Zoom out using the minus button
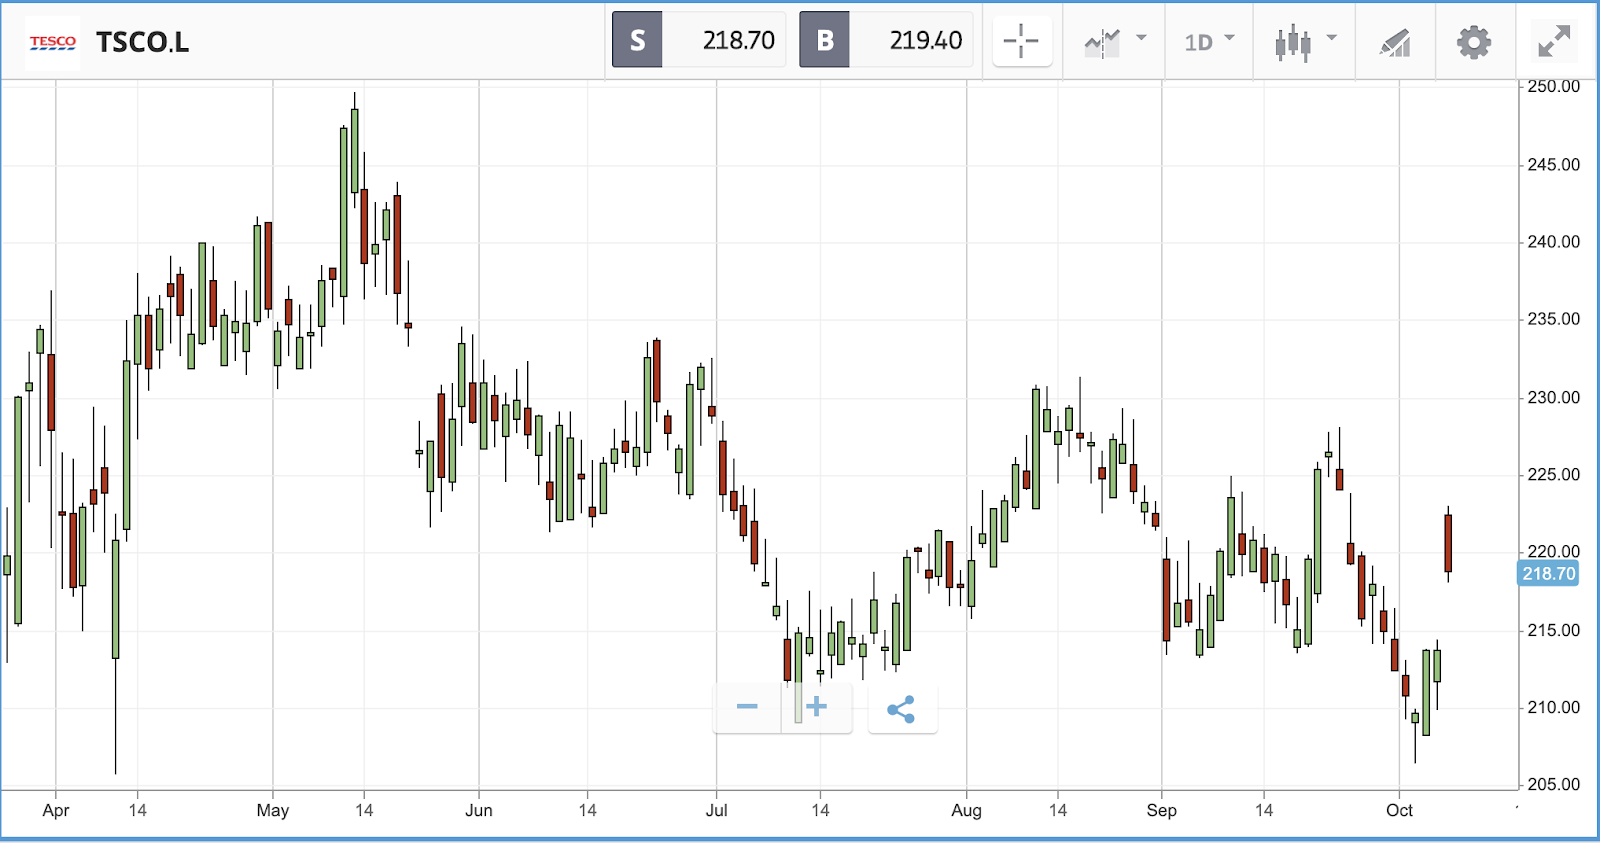This screenshot has height=843, width=1600. click(747, 707)
